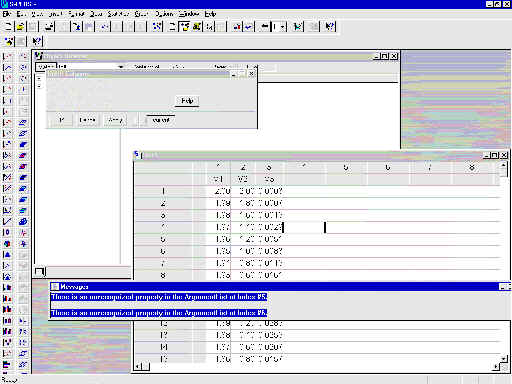Select row 8 header in data window

pyautogui.click(x=163, y=275)
